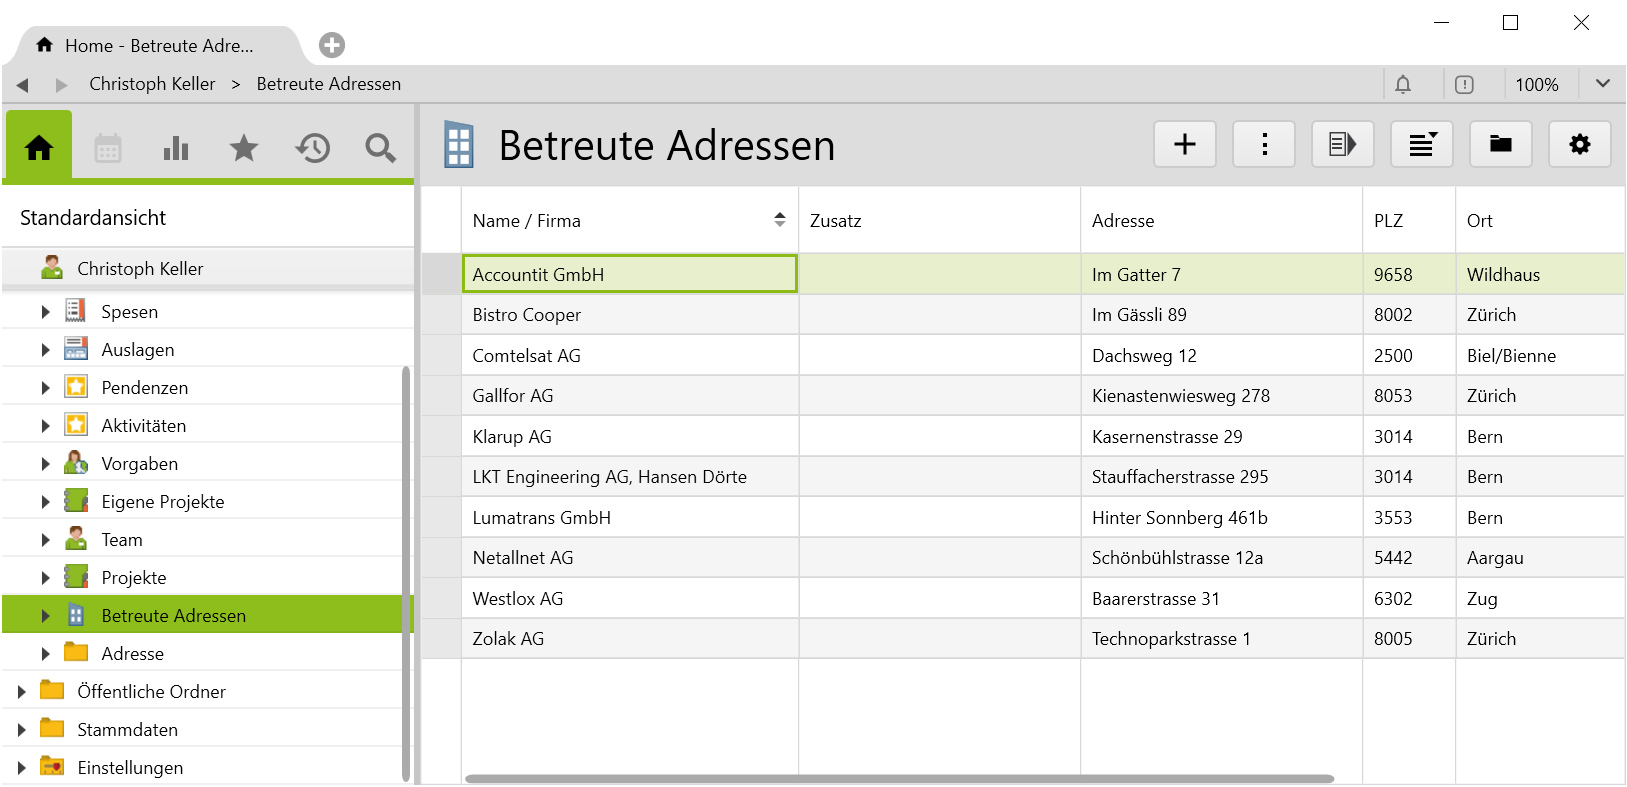Switch to the calendar sidebar tab

click(x=108, y=149)
